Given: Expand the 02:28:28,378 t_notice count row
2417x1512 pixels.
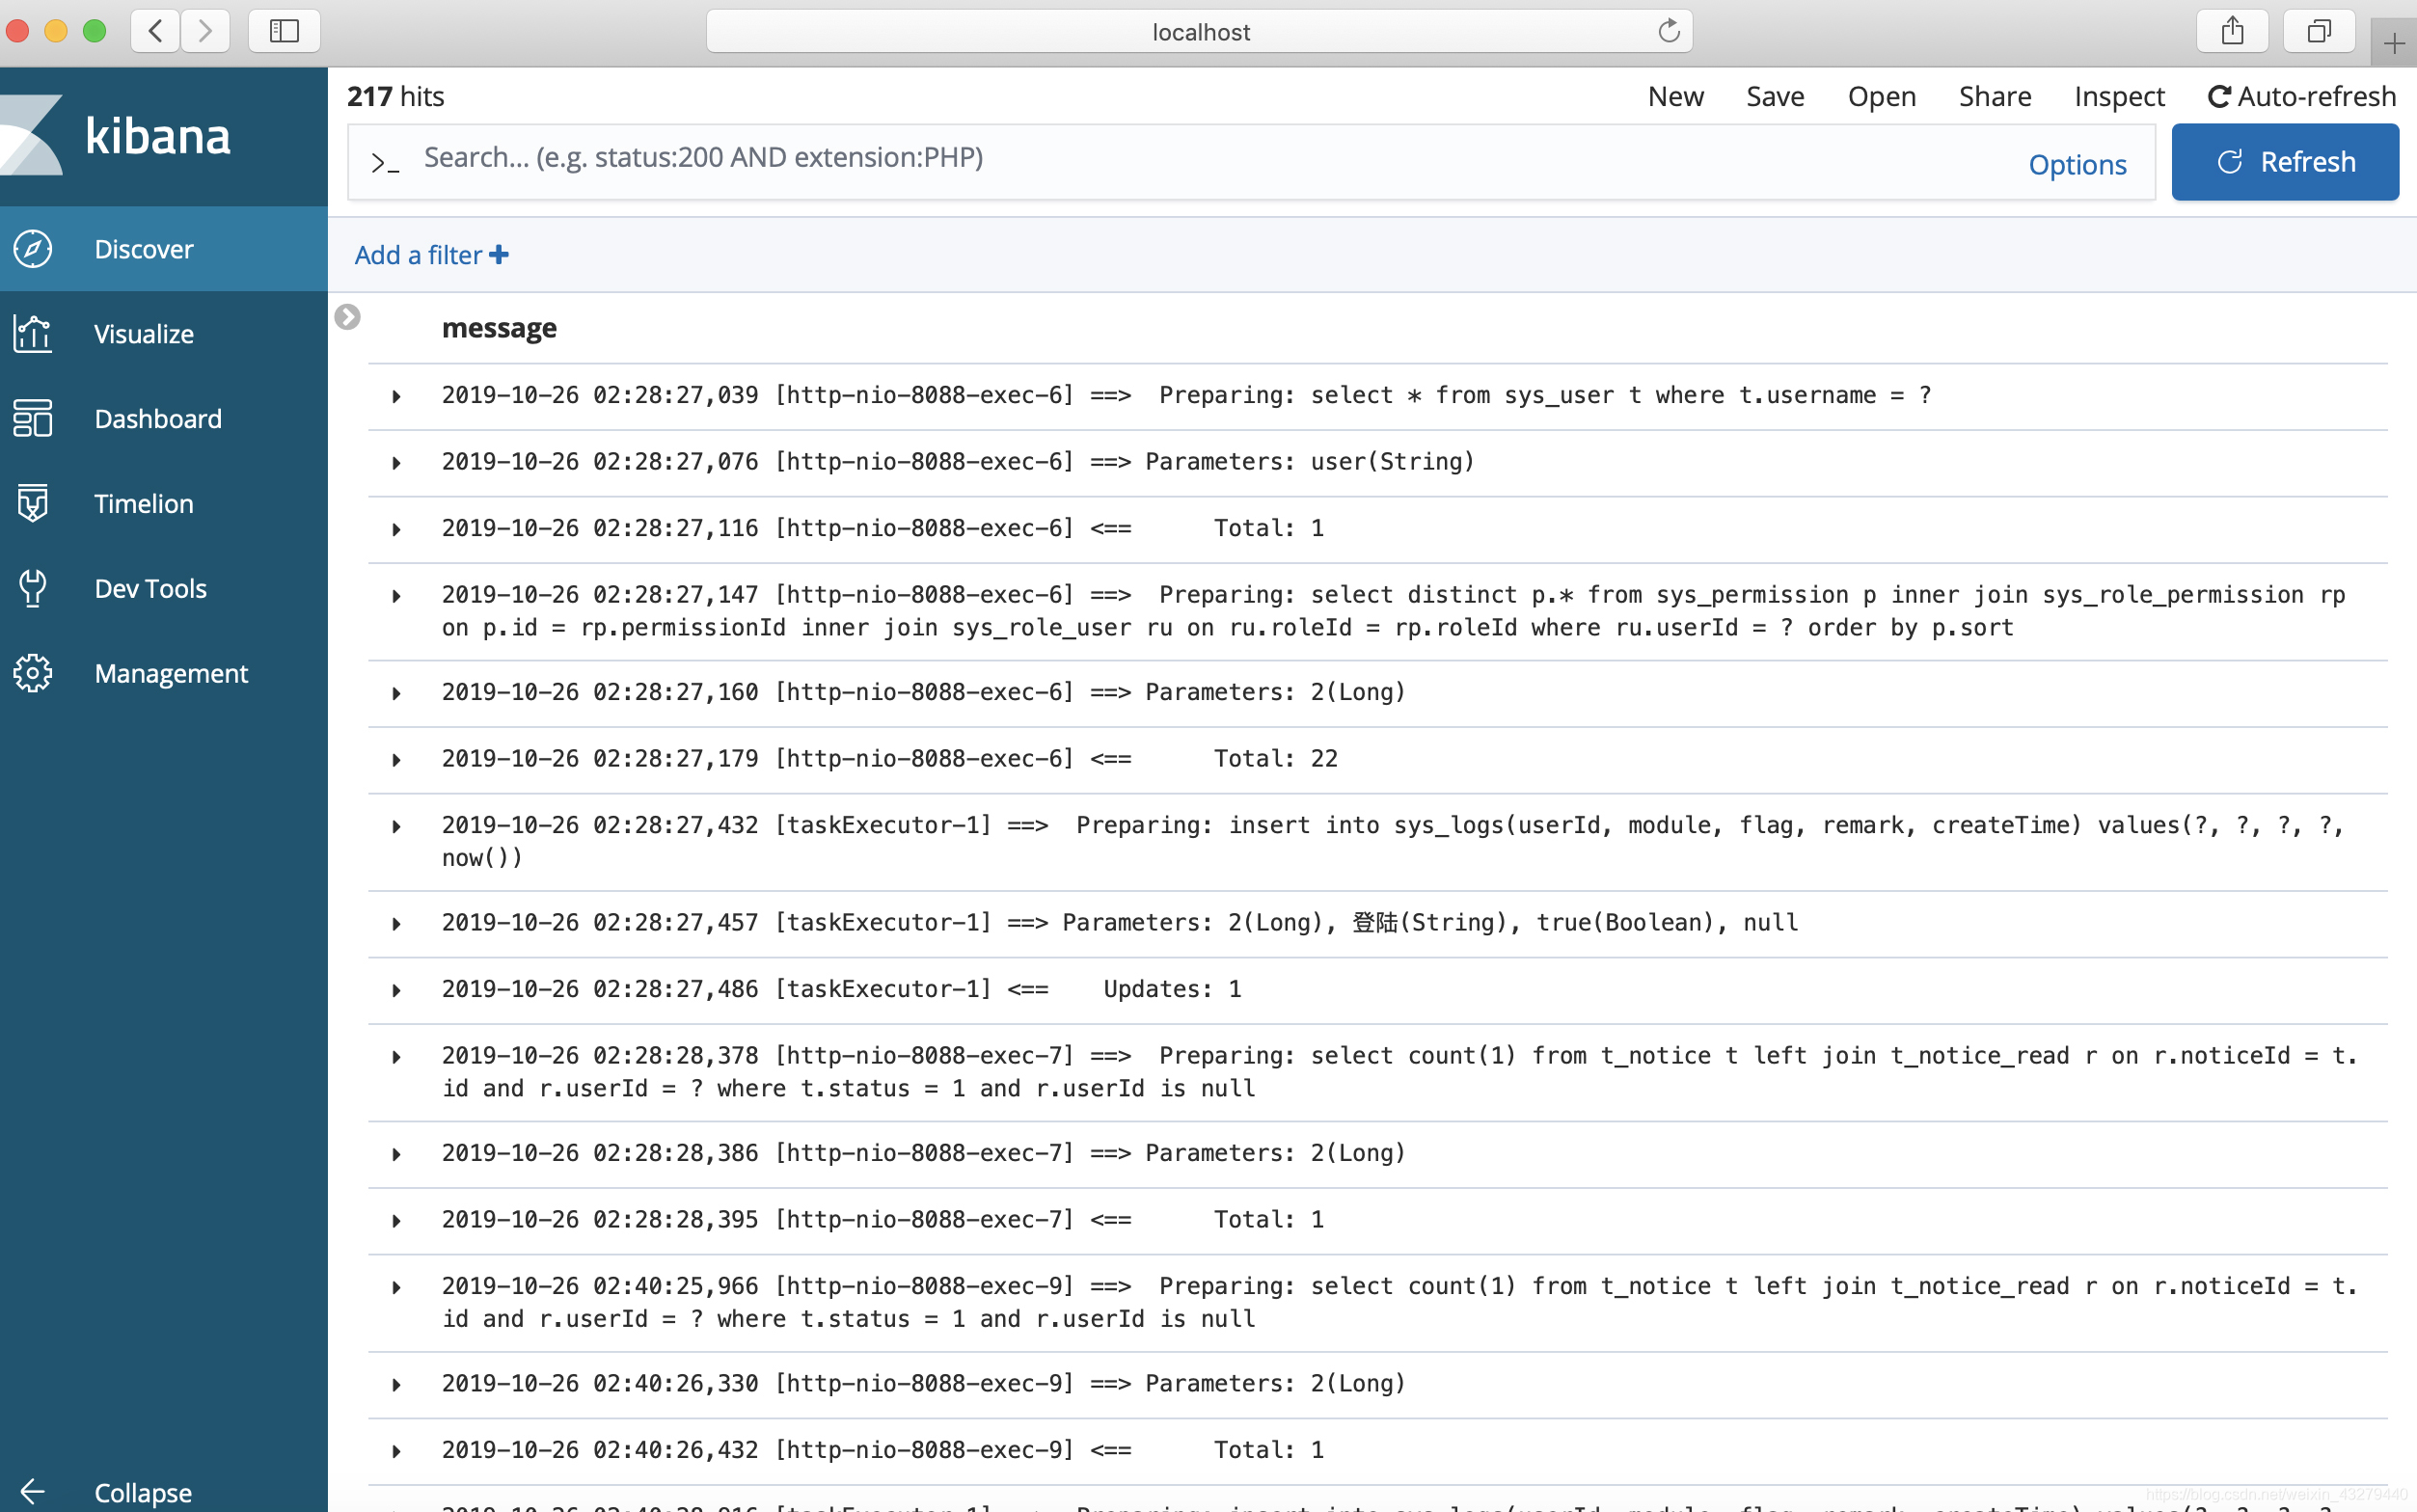Looking at the screenshot, I should pyautogui.click(x=397, y=1057).
